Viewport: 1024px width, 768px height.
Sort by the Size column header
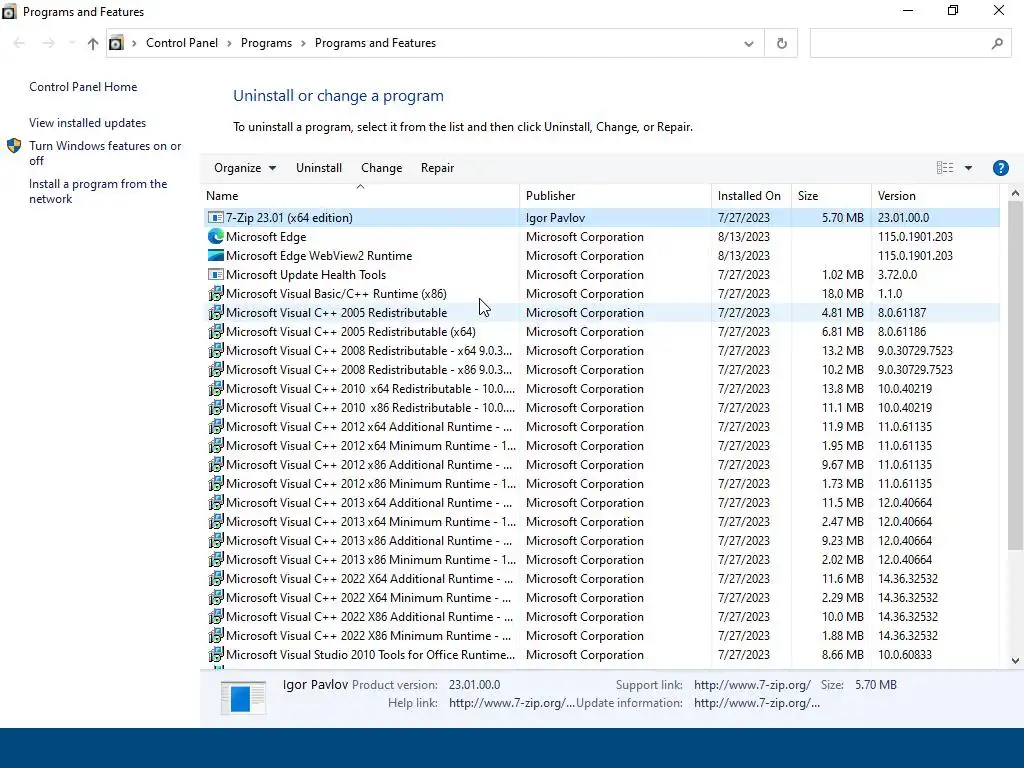tap(831, 195)
